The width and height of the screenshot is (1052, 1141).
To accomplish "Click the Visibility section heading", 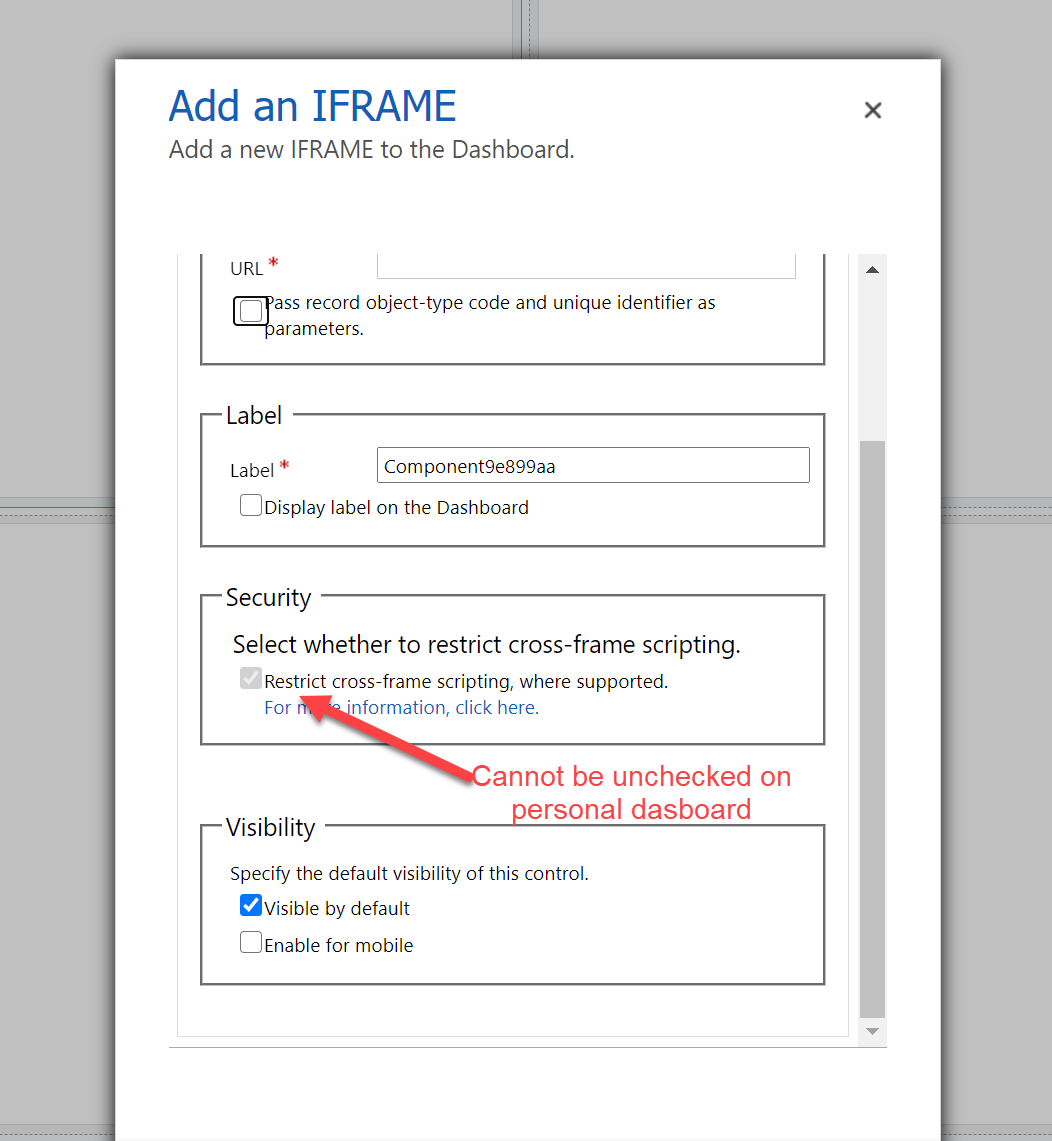I will pos(270,828).
